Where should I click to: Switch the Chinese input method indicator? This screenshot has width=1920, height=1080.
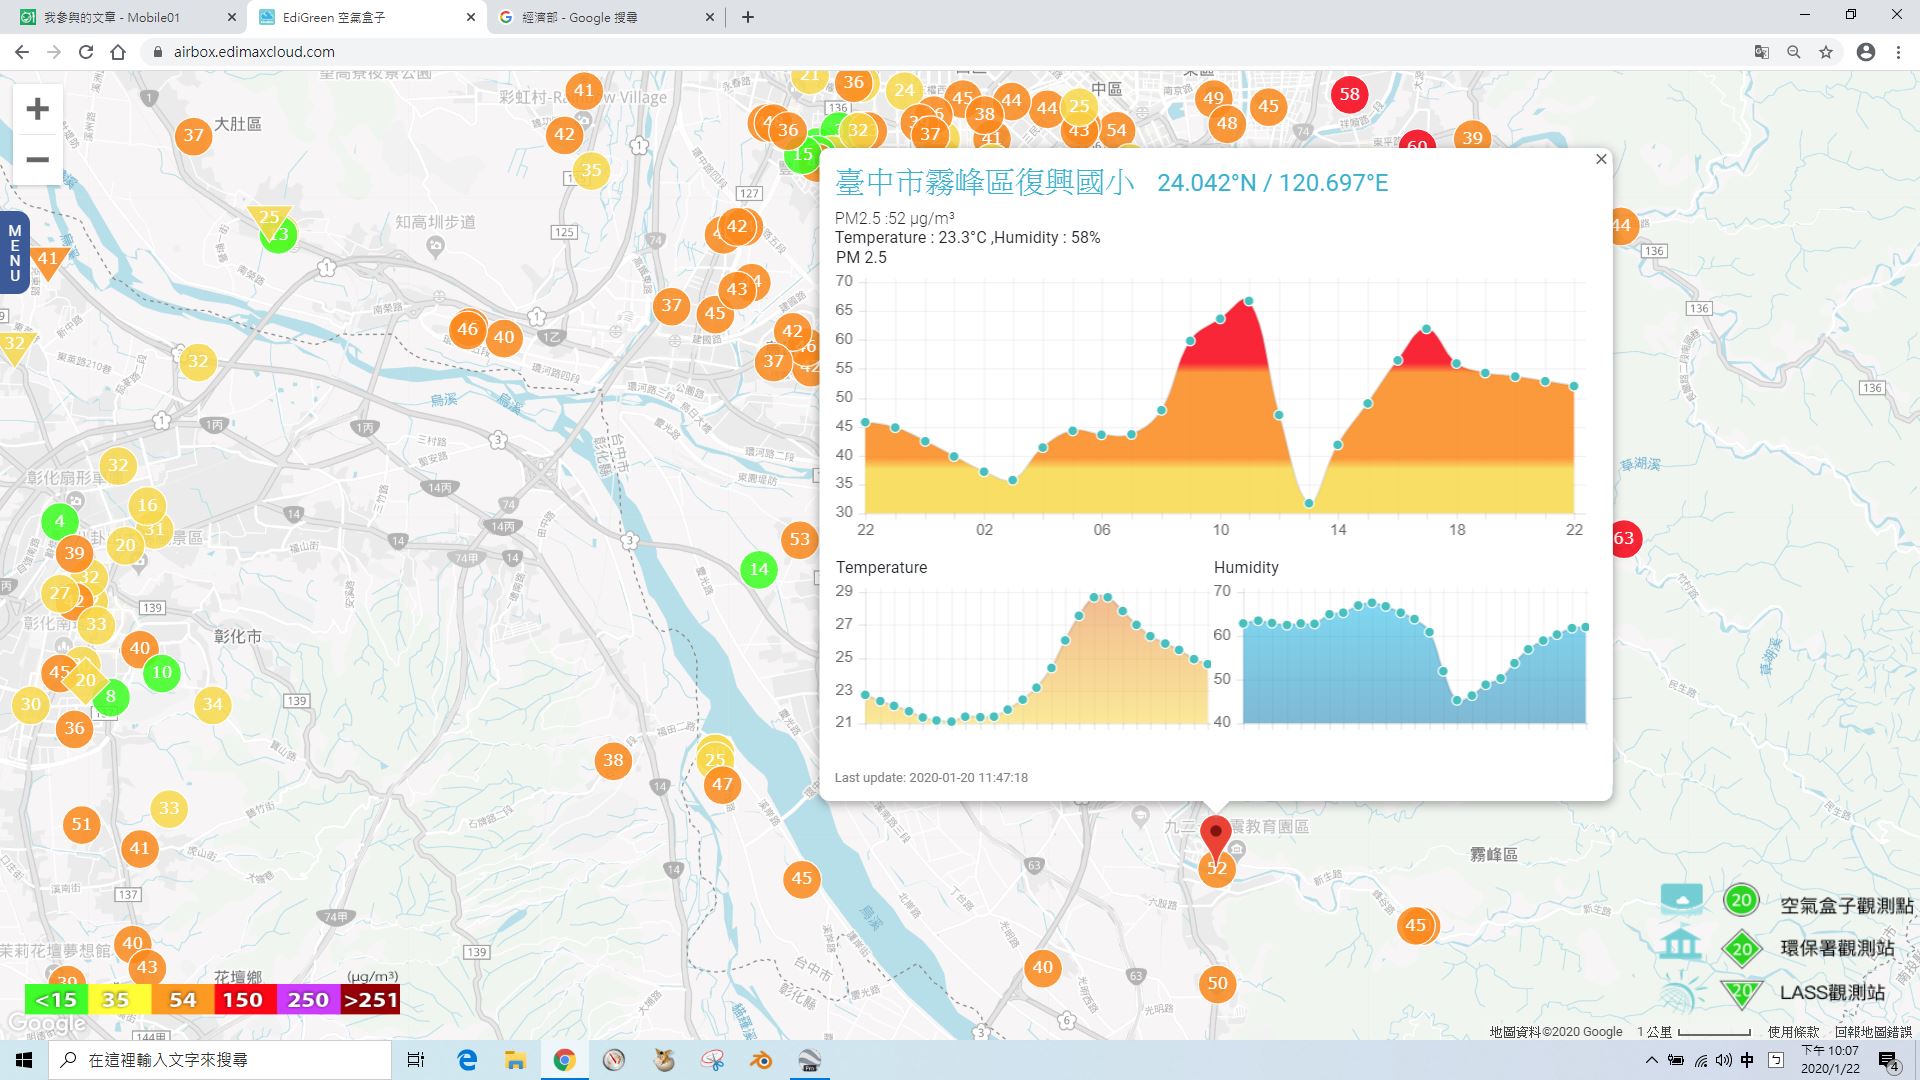(1747, 1060)
